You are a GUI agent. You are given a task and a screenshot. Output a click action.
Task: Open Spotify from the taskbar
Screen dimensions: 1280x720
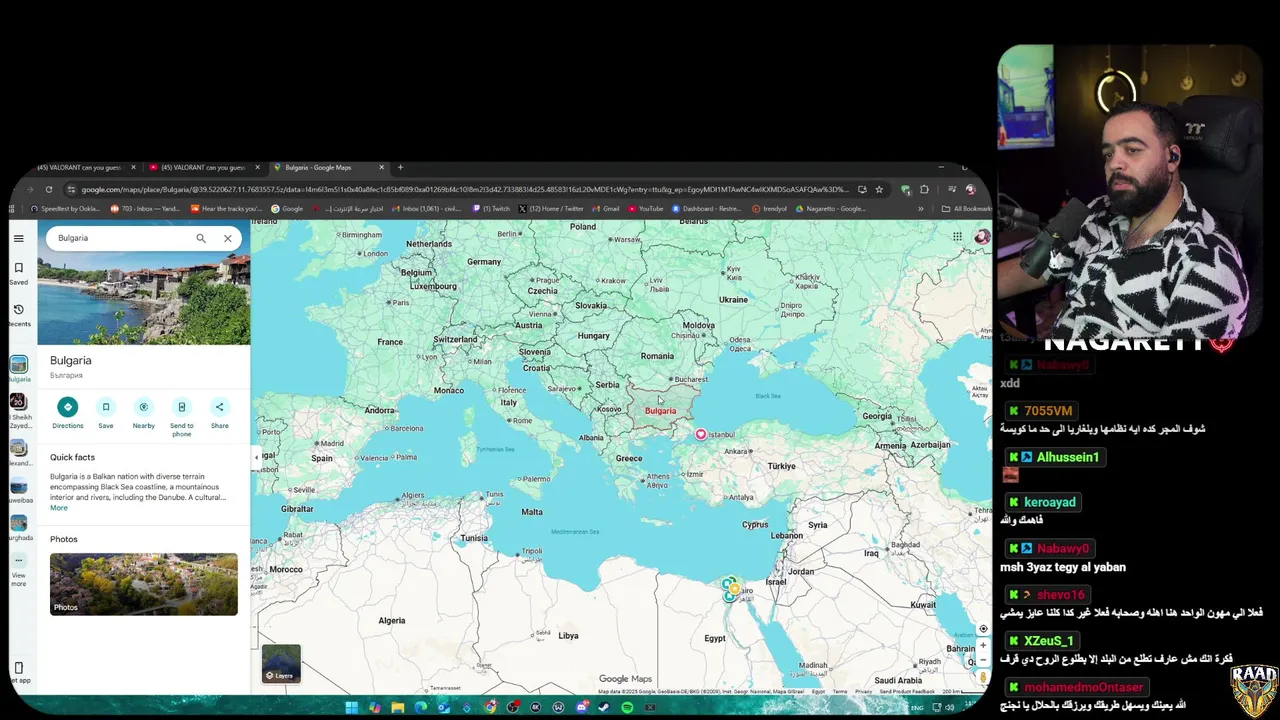627,707
